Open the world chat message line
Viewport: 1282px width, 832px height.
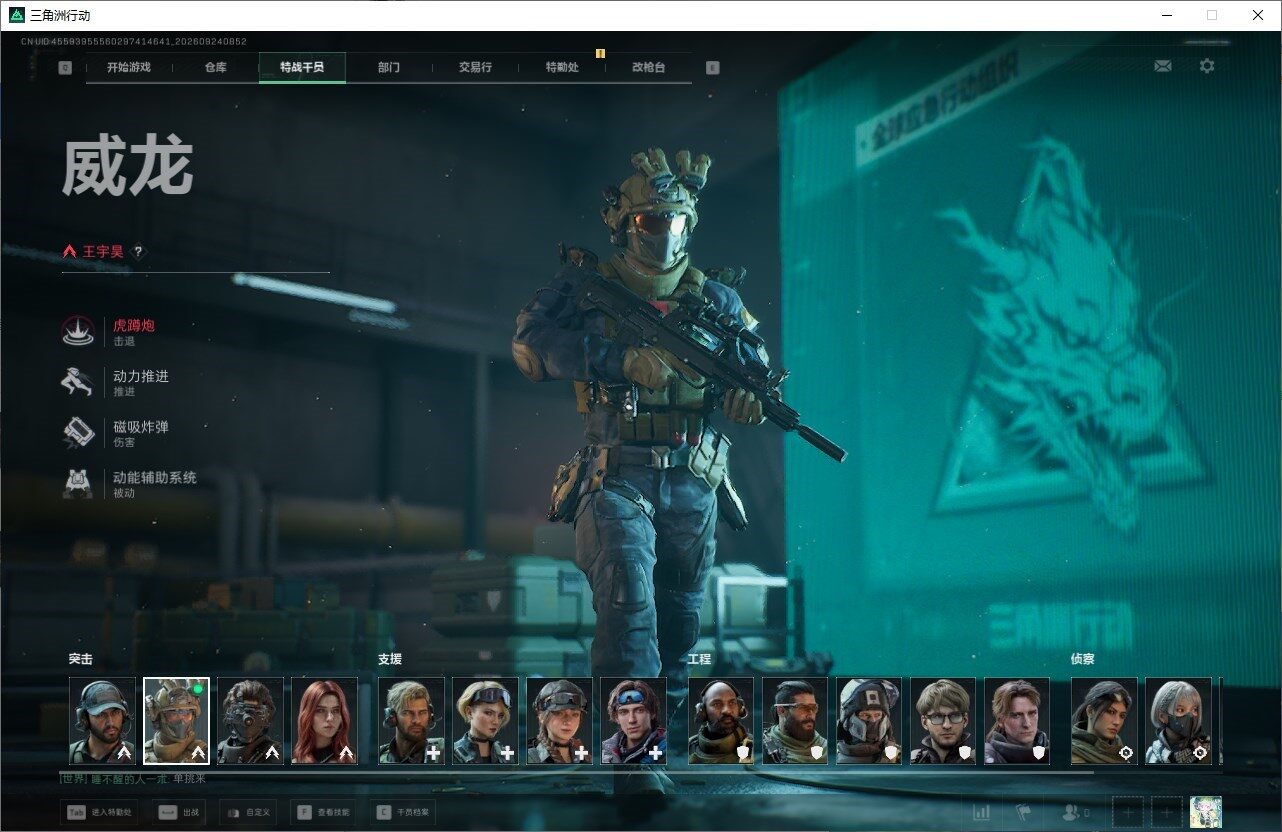pyautogui.click(x=132, y=778)
